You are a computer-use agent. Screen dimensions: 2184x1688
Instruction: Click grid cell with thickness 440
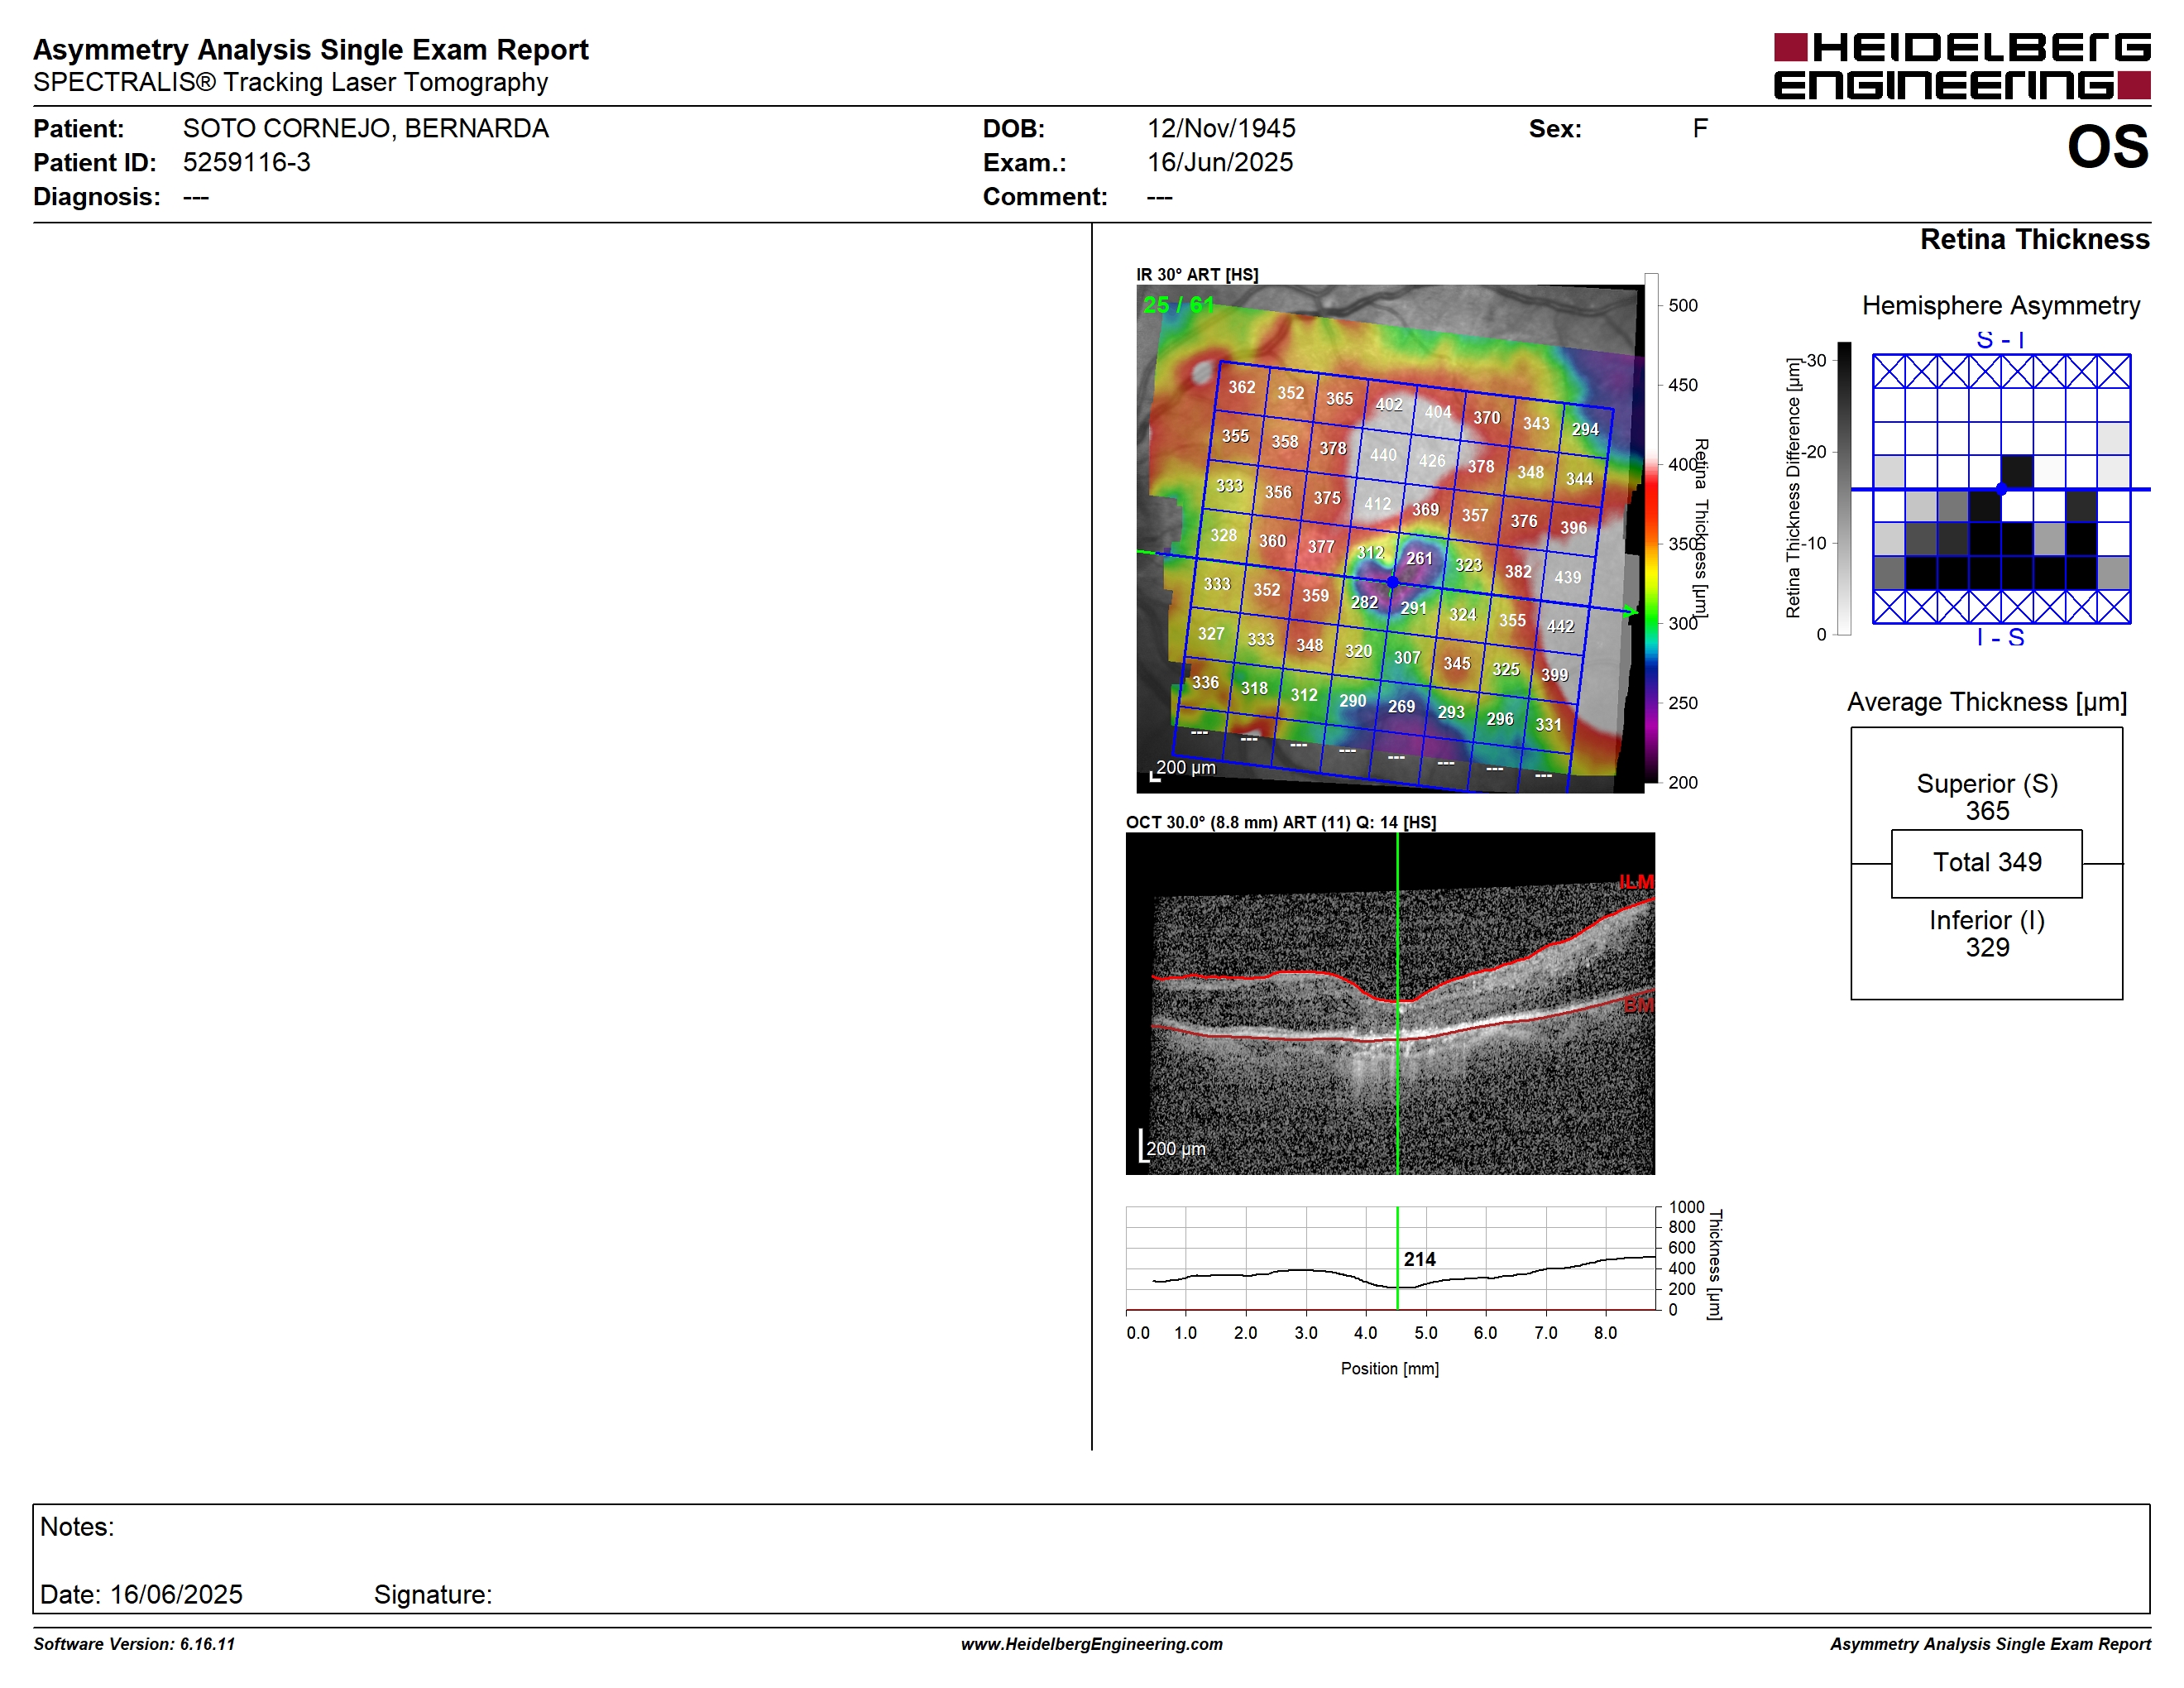[x=1383, y=455]
